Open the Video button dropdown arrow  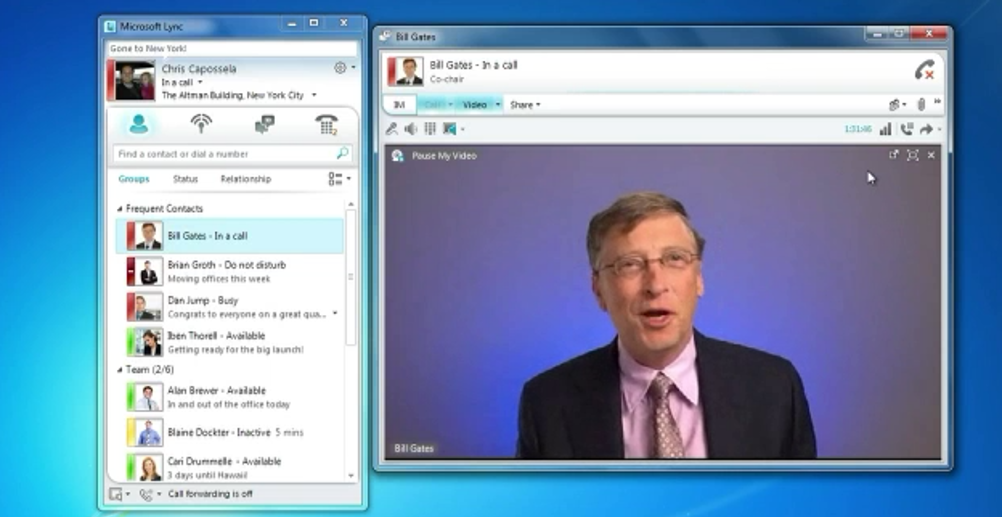pos(498,105)
